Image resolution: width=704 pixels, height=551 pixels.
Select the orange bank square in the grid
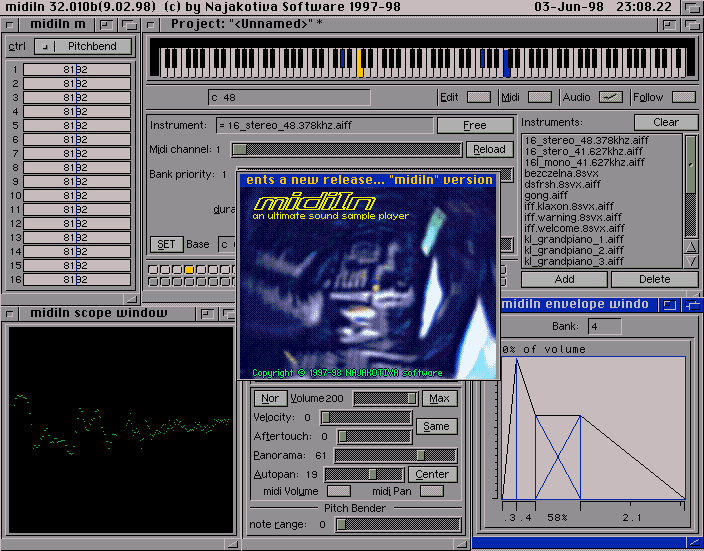click(x=189, y=269)
